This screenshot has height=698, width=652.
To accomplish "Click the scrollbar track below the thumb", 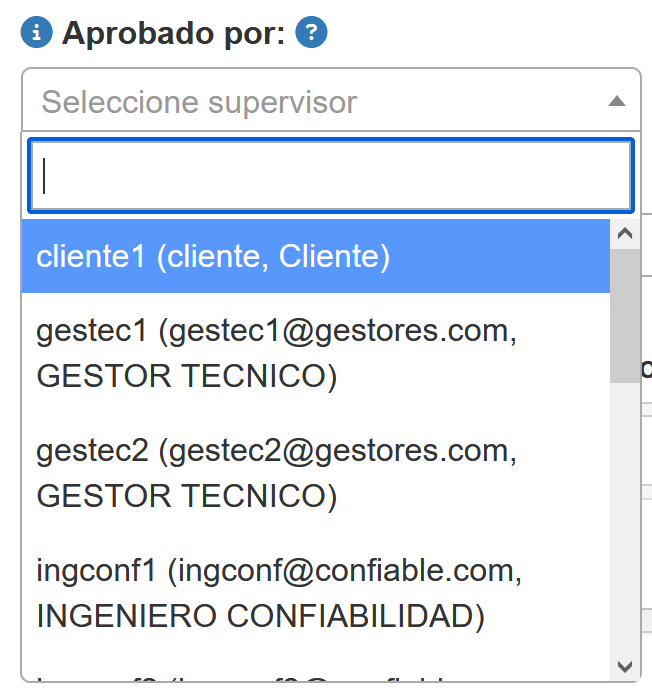I will pos(625,520).
